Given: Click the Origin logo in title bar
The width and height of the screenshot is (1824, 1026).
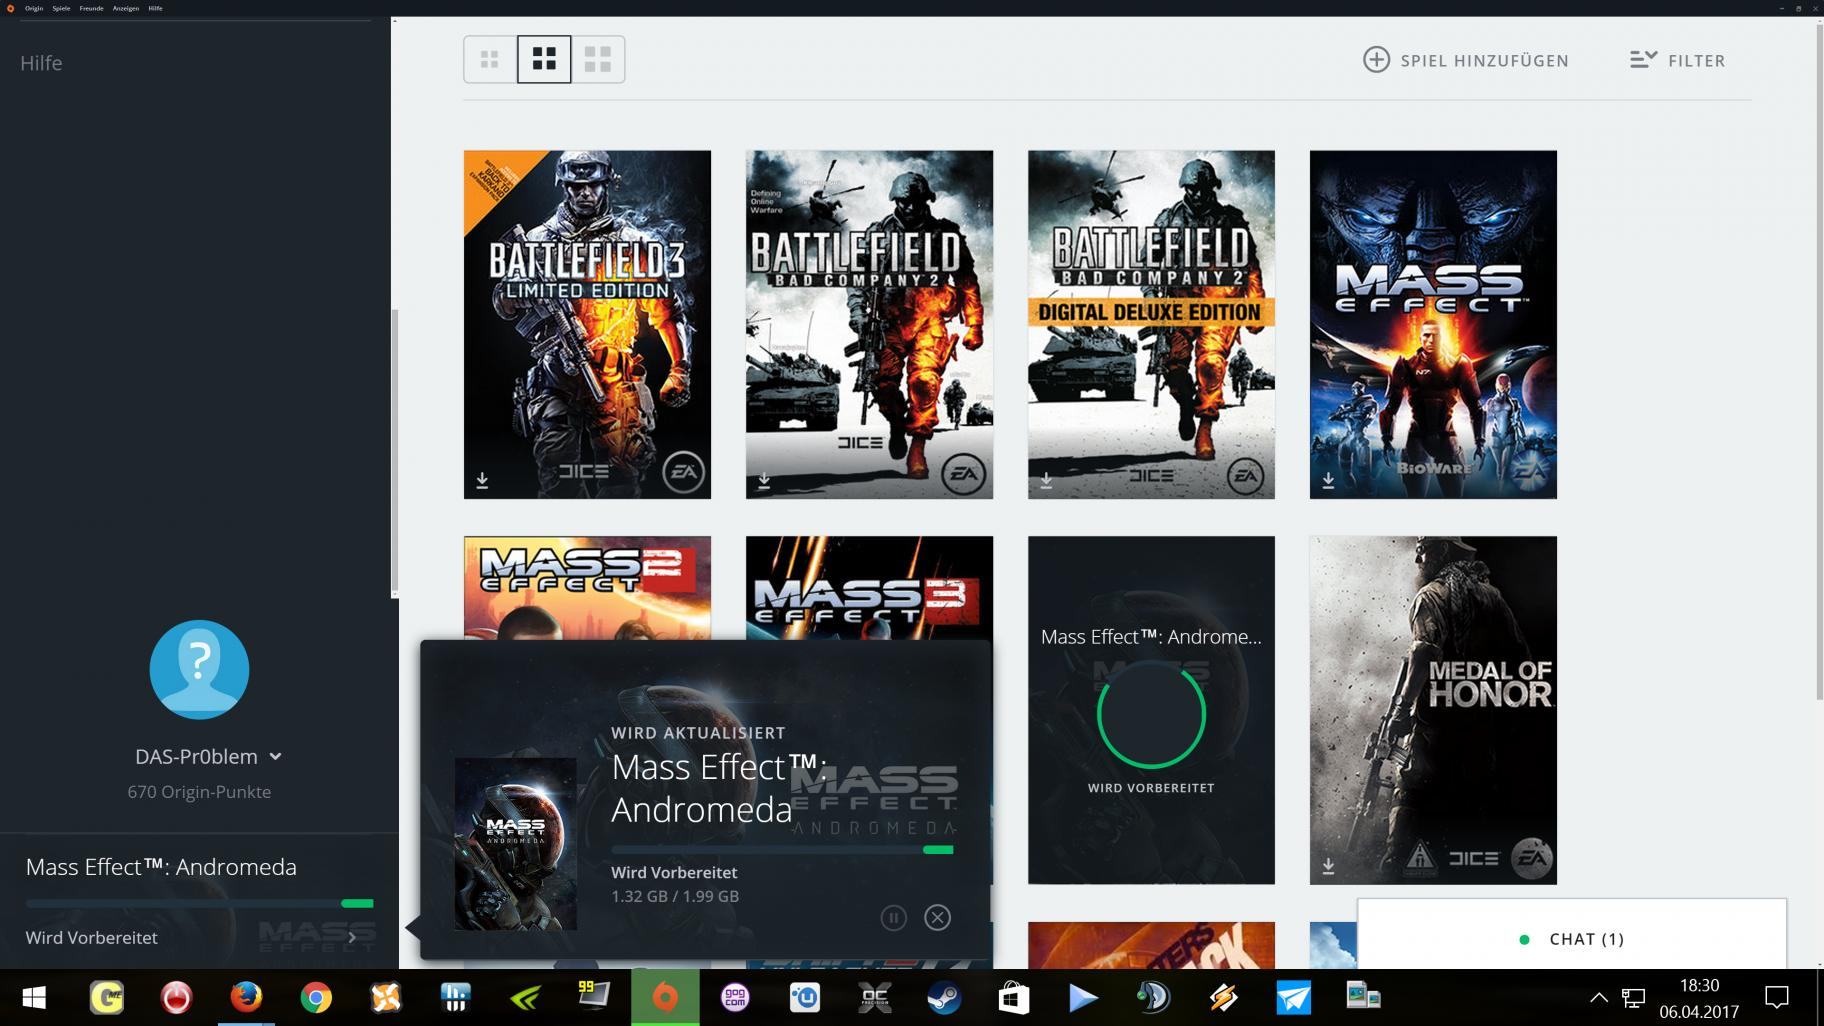Looking at the screenshot, I should click(x=10, y=8).
